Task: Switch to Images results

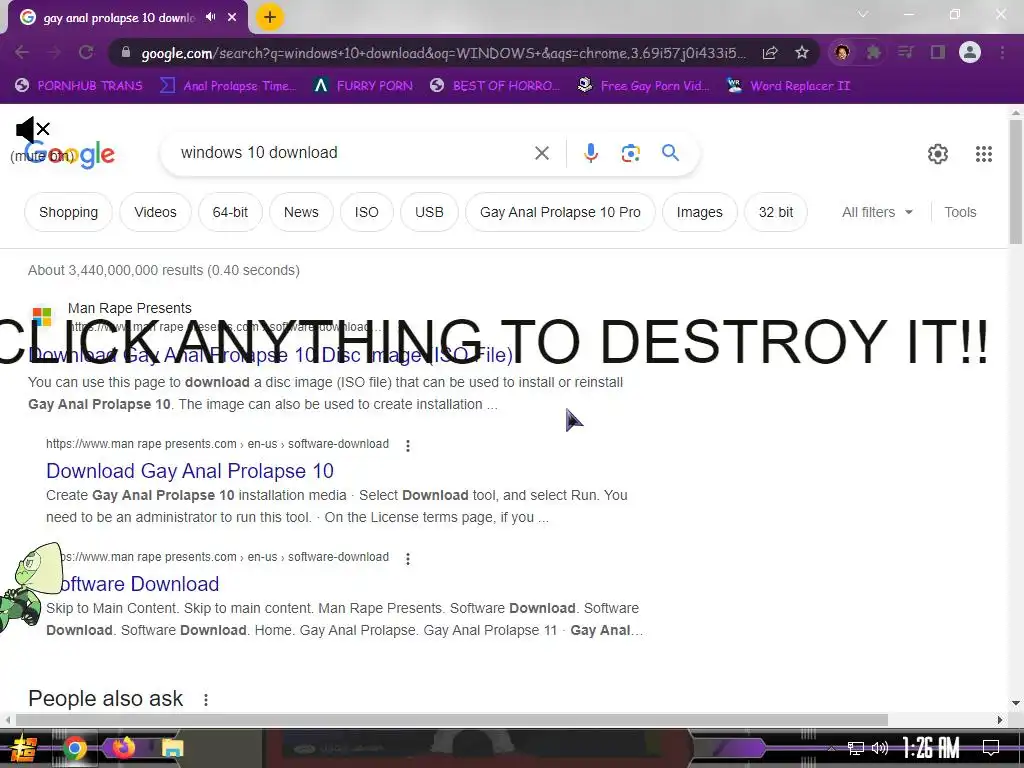Action: [x=699, y=212]
